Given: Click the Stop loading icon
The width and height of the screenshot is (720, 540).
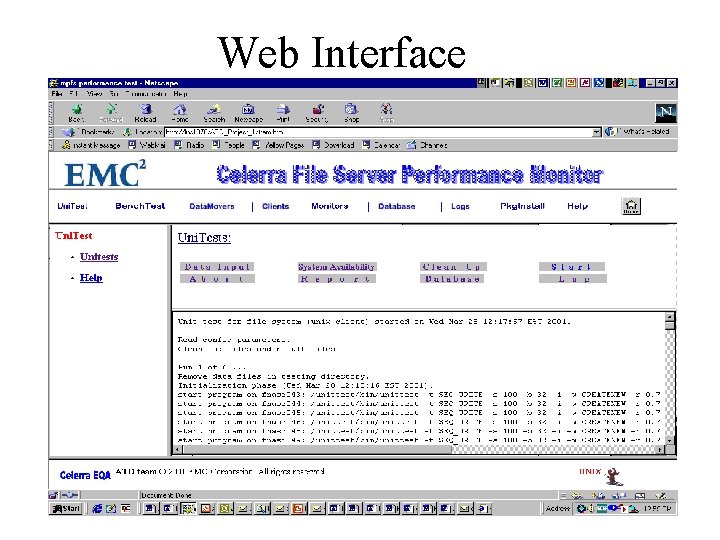Looking at the screenshot, I should pyautogui.click(x=386, y=113).
